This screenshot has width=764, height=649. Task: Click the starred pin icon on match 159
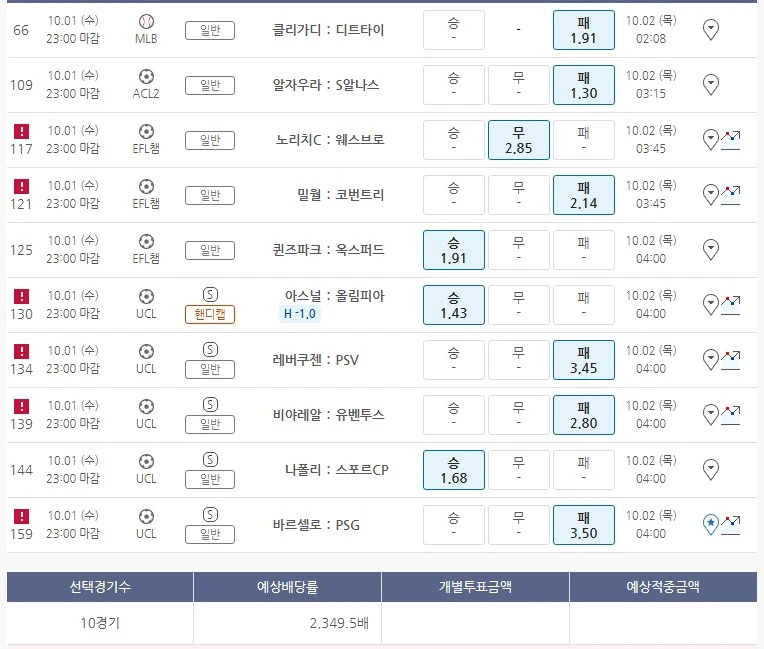click(711, 524)
